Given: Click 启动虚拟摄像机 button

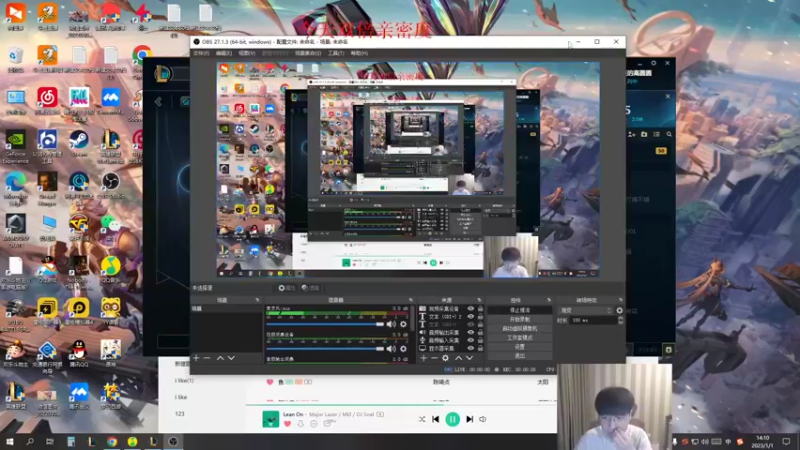Looking at the screenshot, I should click(519, 329).
